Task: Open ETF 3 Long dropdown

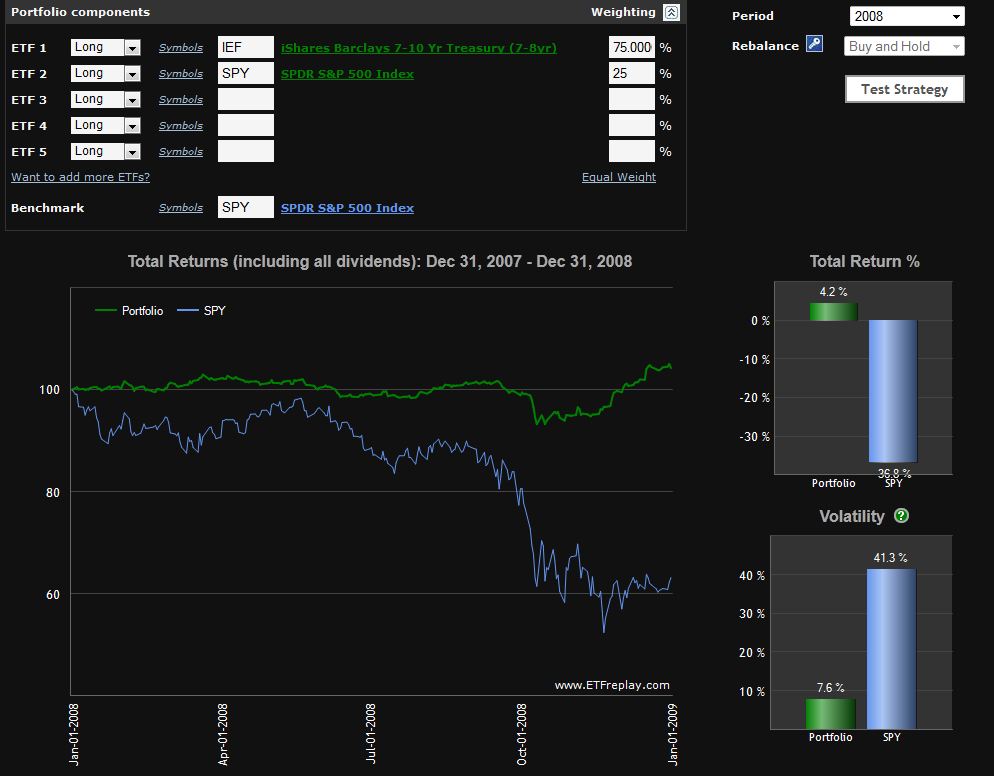Action: 105,99
